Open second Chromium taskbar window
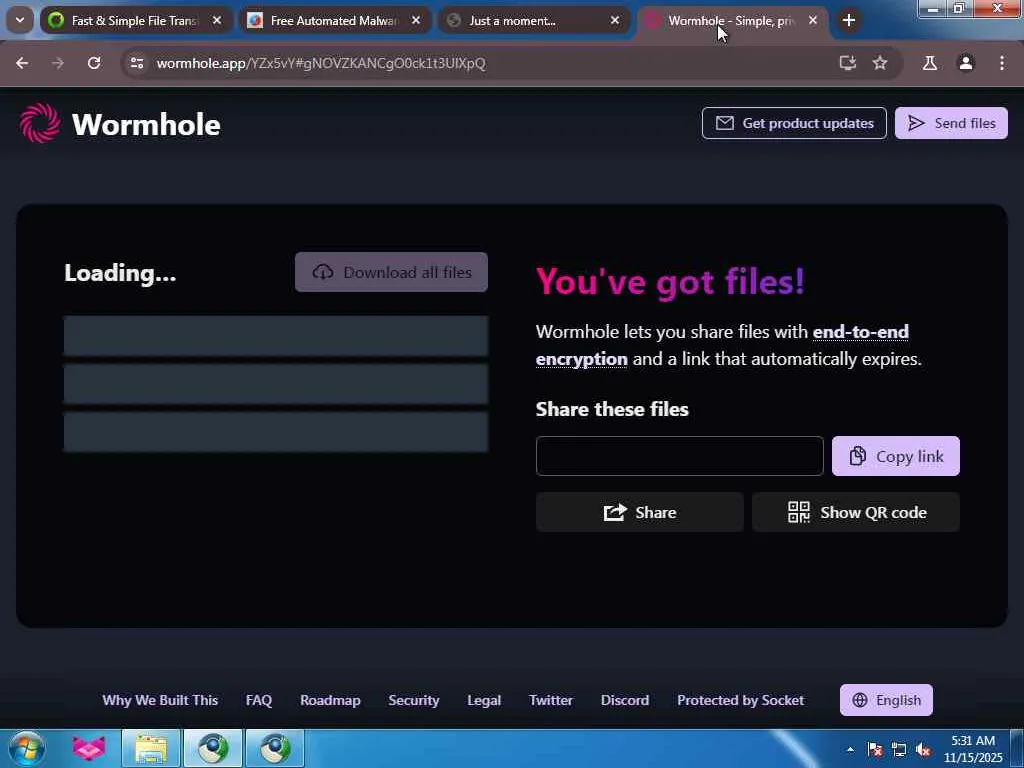1024x768 pixels. click(x=274, y=748)
